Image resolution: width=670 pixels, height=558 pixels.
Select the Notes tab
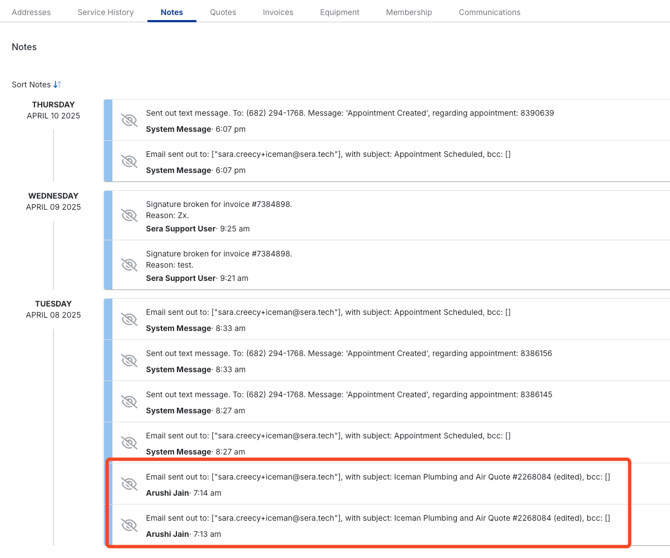pos(172,12)
